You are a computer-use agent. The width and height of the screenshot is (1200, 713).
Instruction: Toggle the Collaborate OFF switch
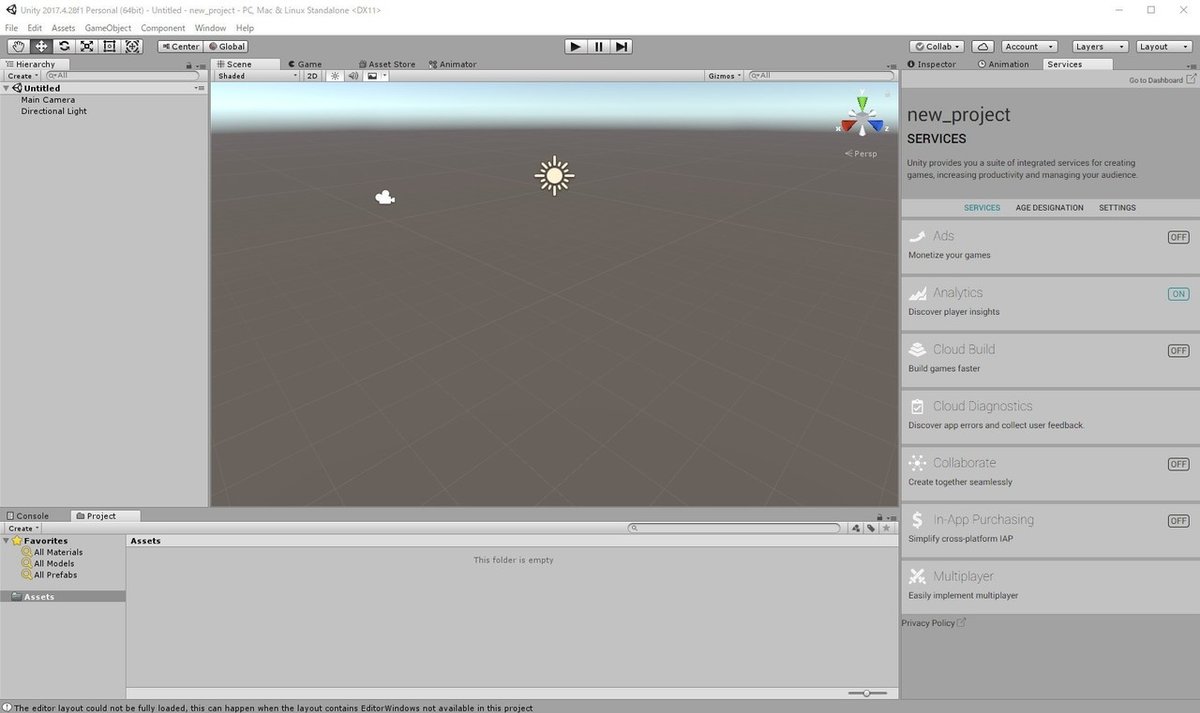[1178, 464]
